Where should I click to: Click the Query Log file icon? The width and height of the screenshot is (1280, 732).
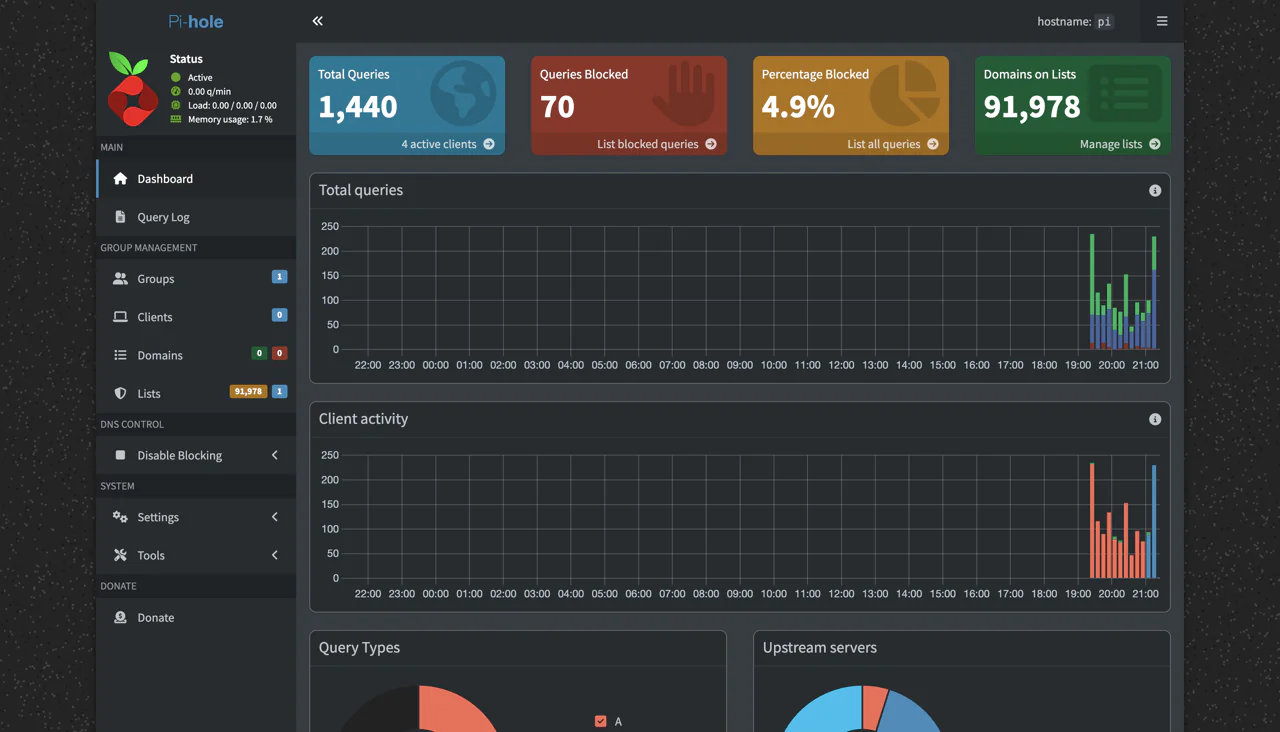coord(120,217)
